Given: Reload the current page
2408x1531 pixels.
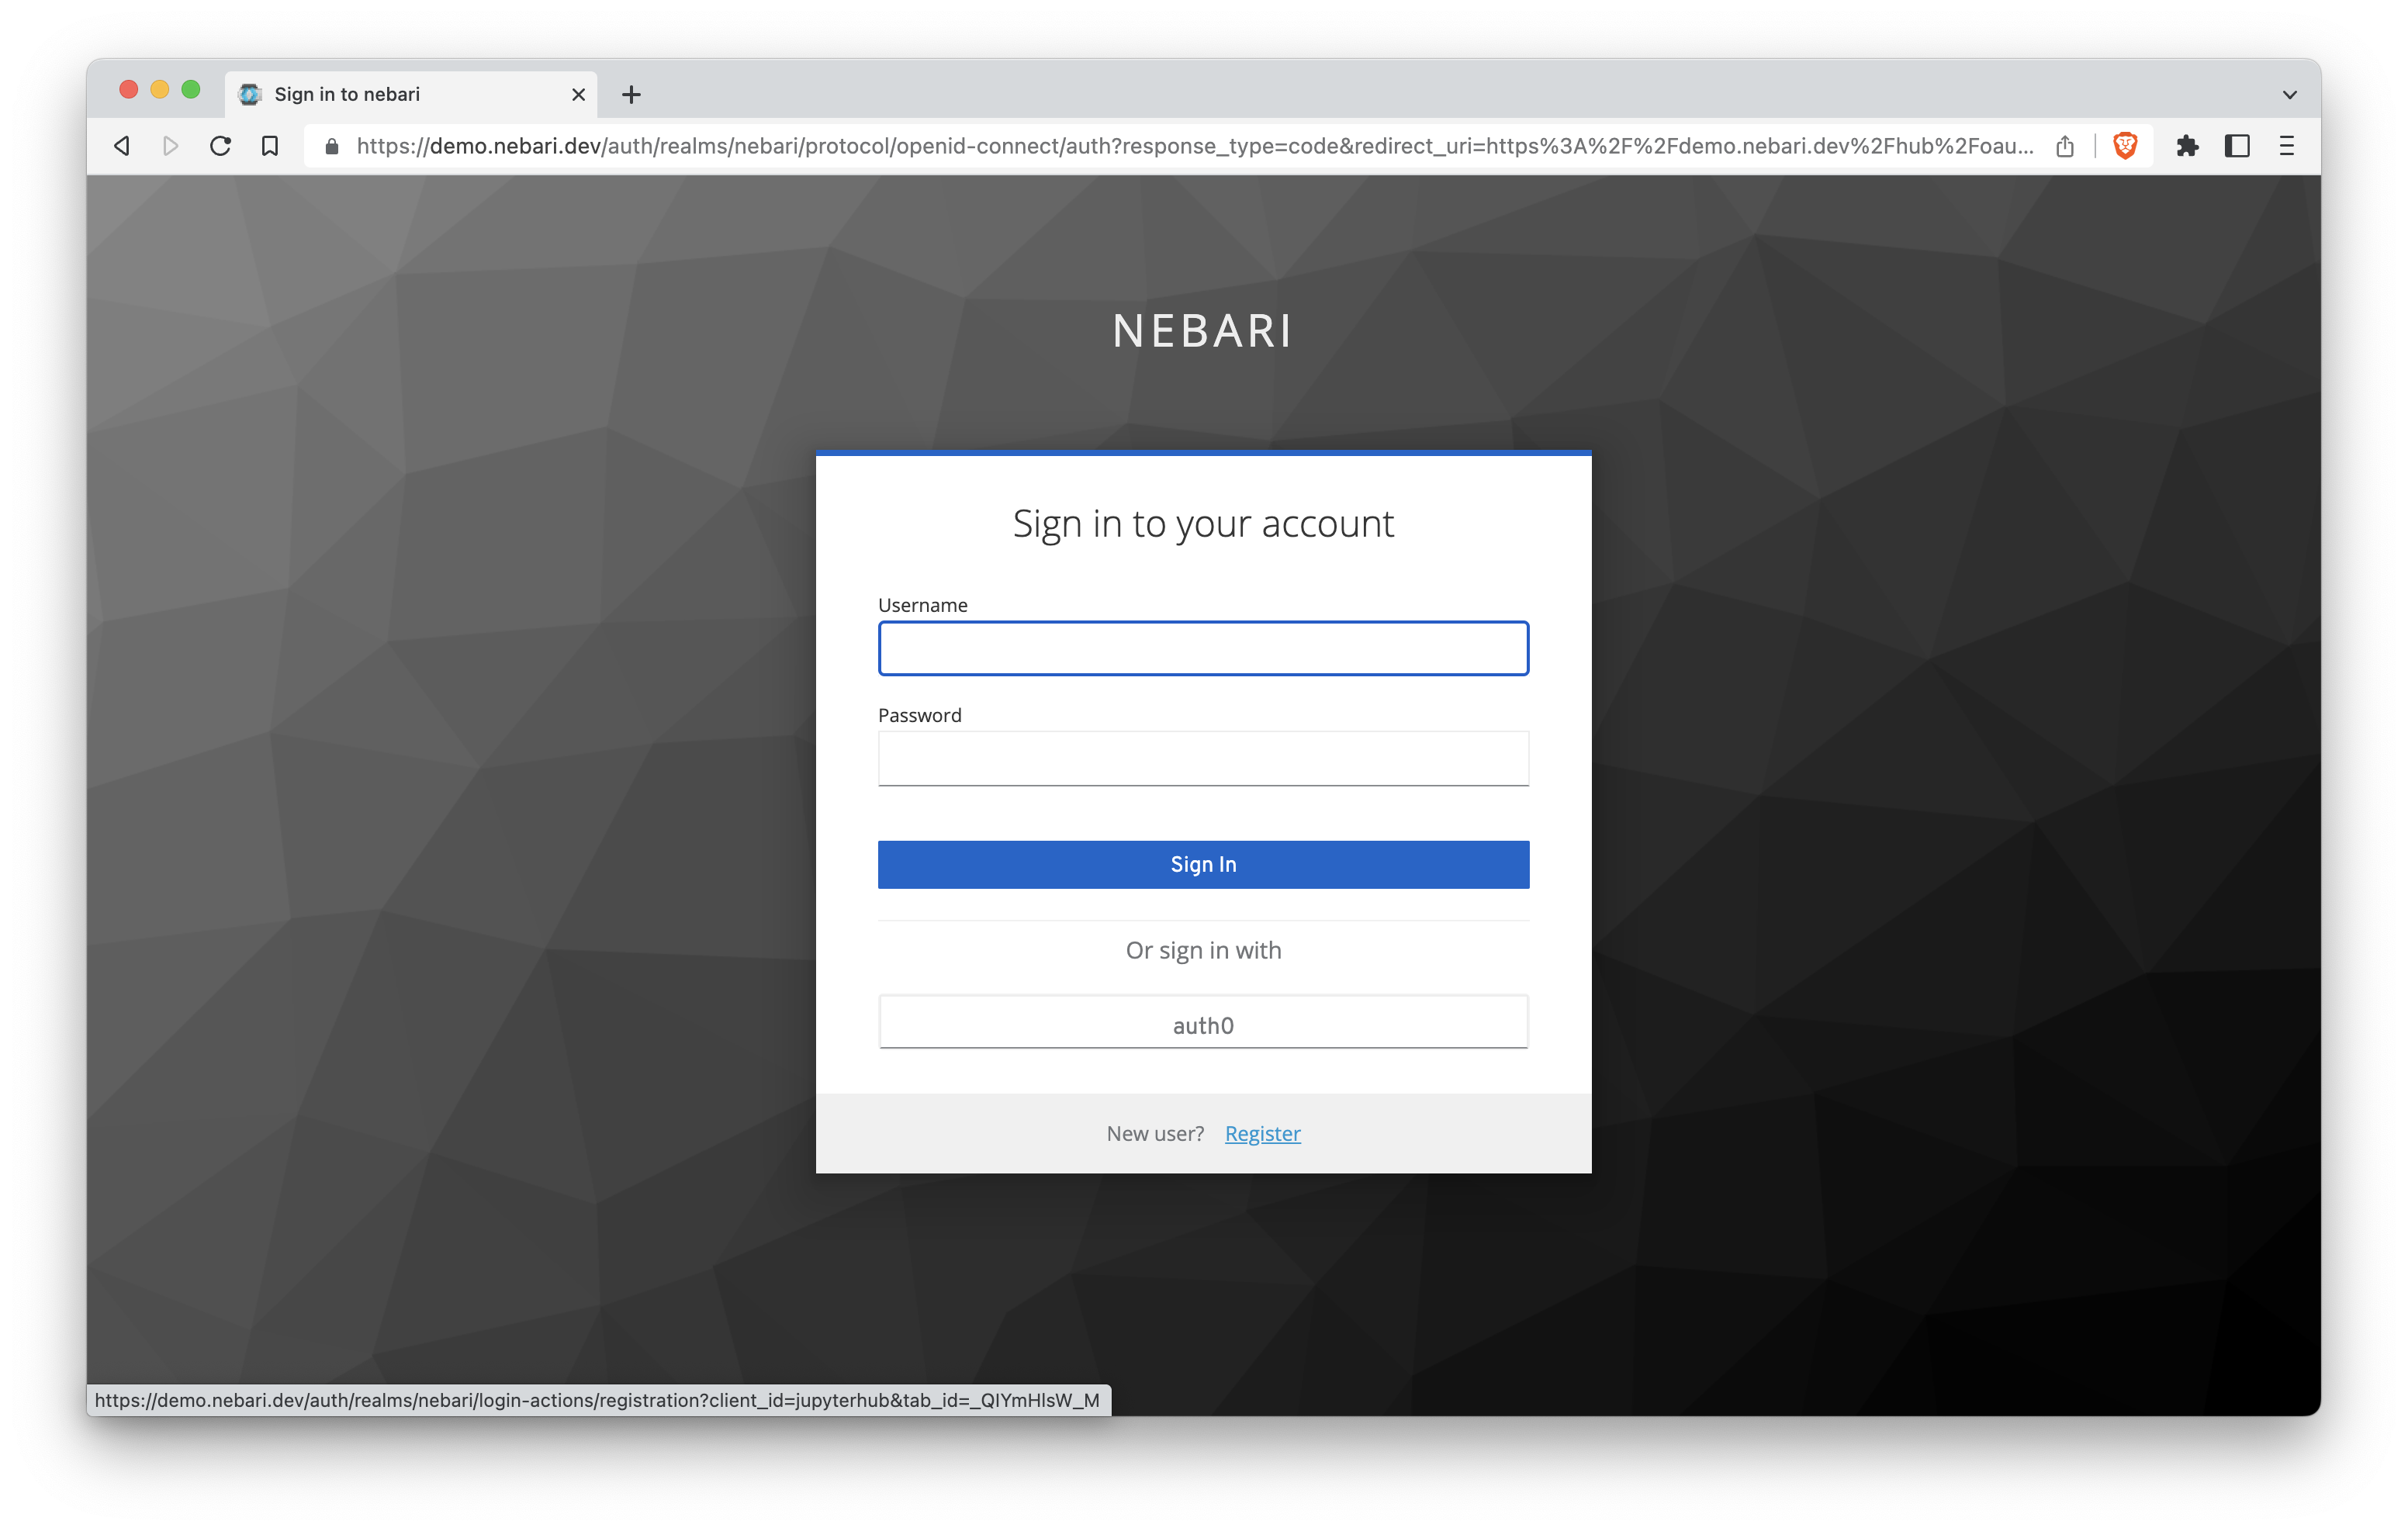Looking at the screenshot, I should pyautogui.click(x=220, y=146).
